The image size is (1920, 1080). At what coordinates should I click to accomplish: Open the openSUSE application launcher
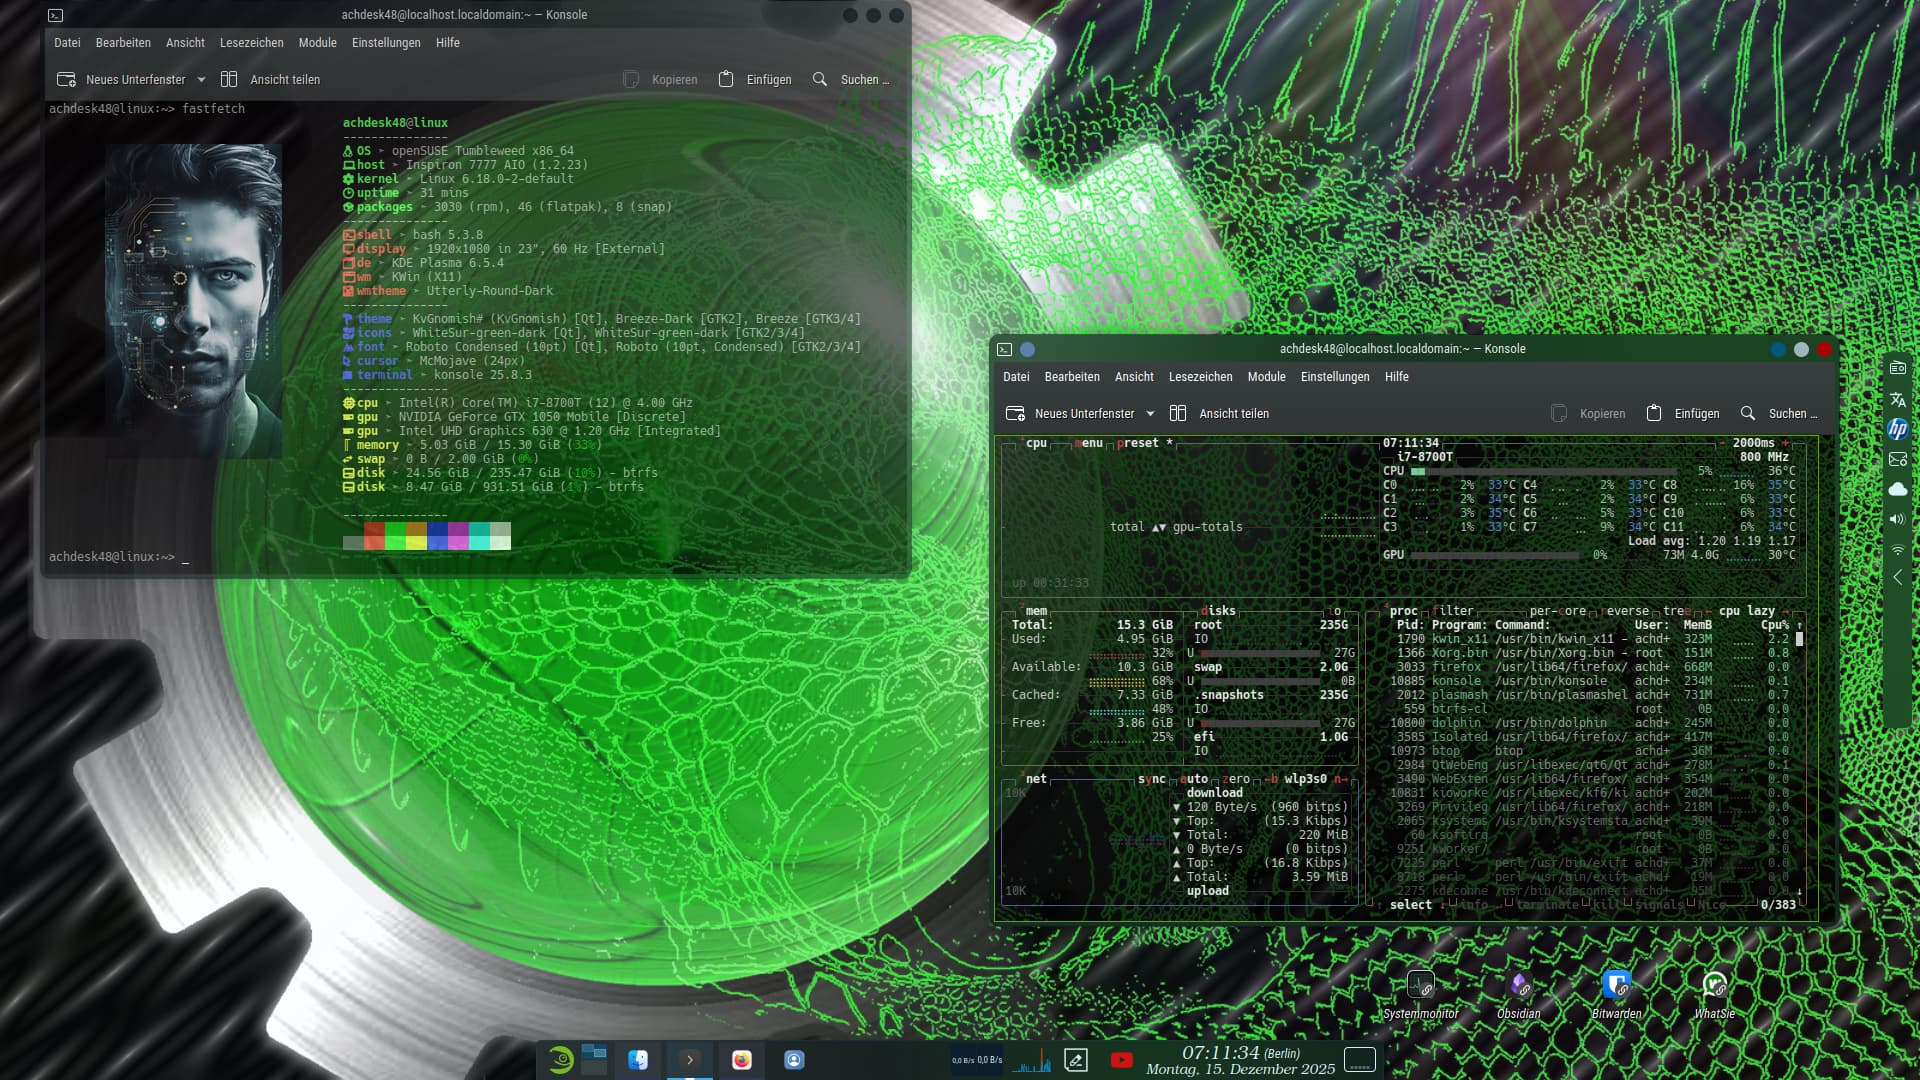[561, 1060]
